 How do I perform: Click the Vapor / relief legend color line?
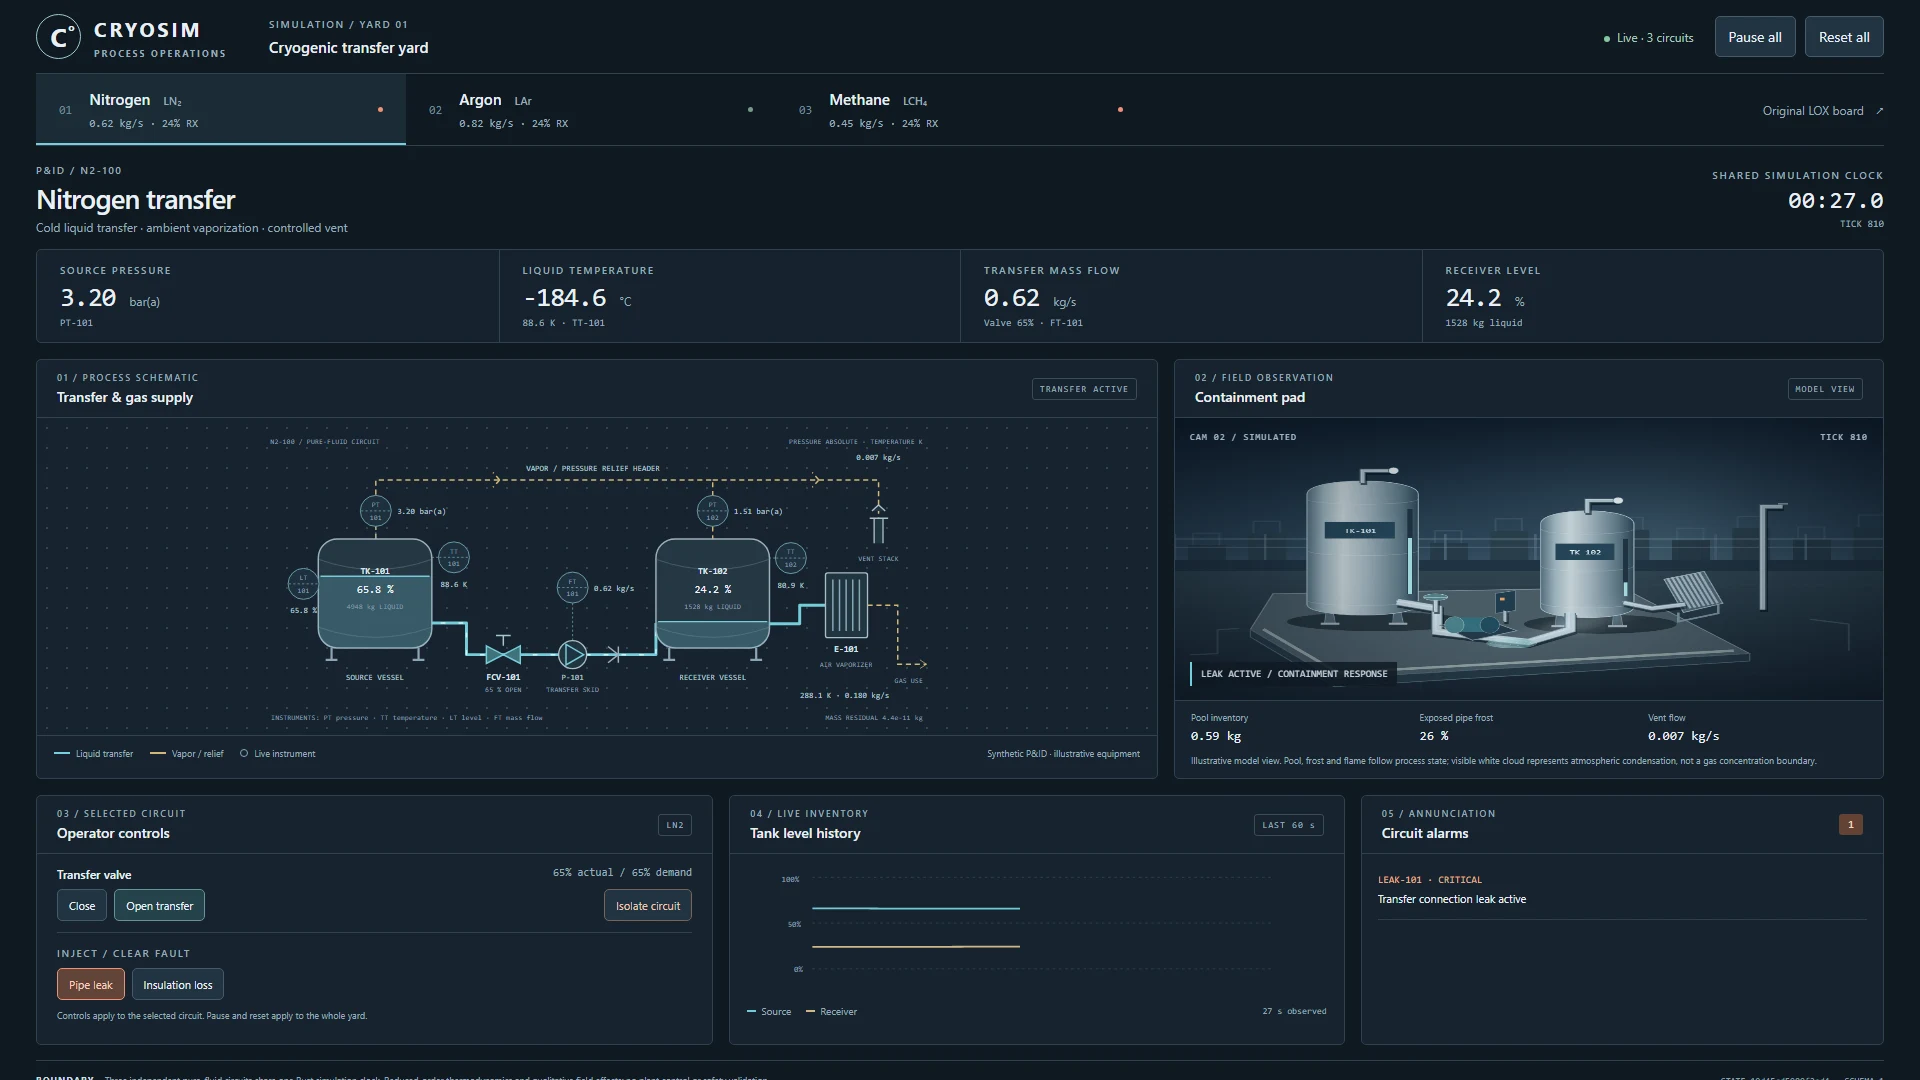tap(158, 754)
